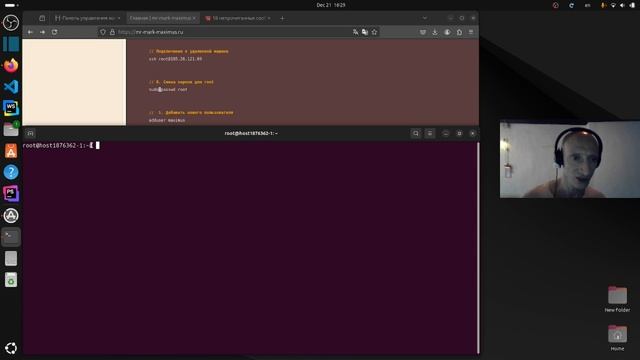Open Activities in the top-left corner

(11, 5)
